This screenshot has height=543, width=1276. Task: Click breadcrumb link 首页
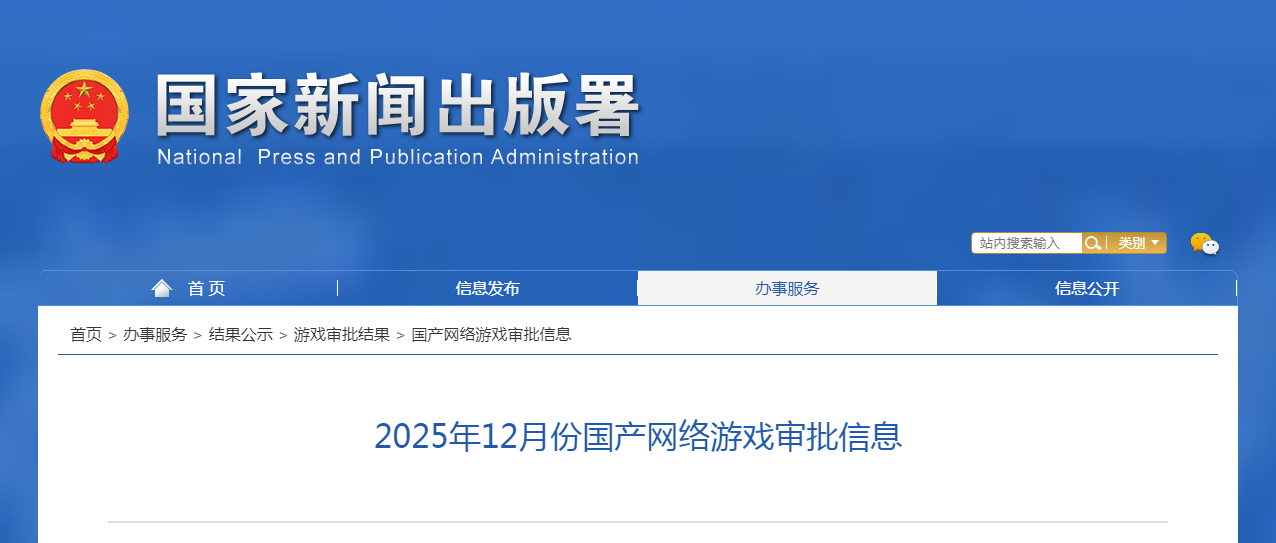tap(86, 335)
